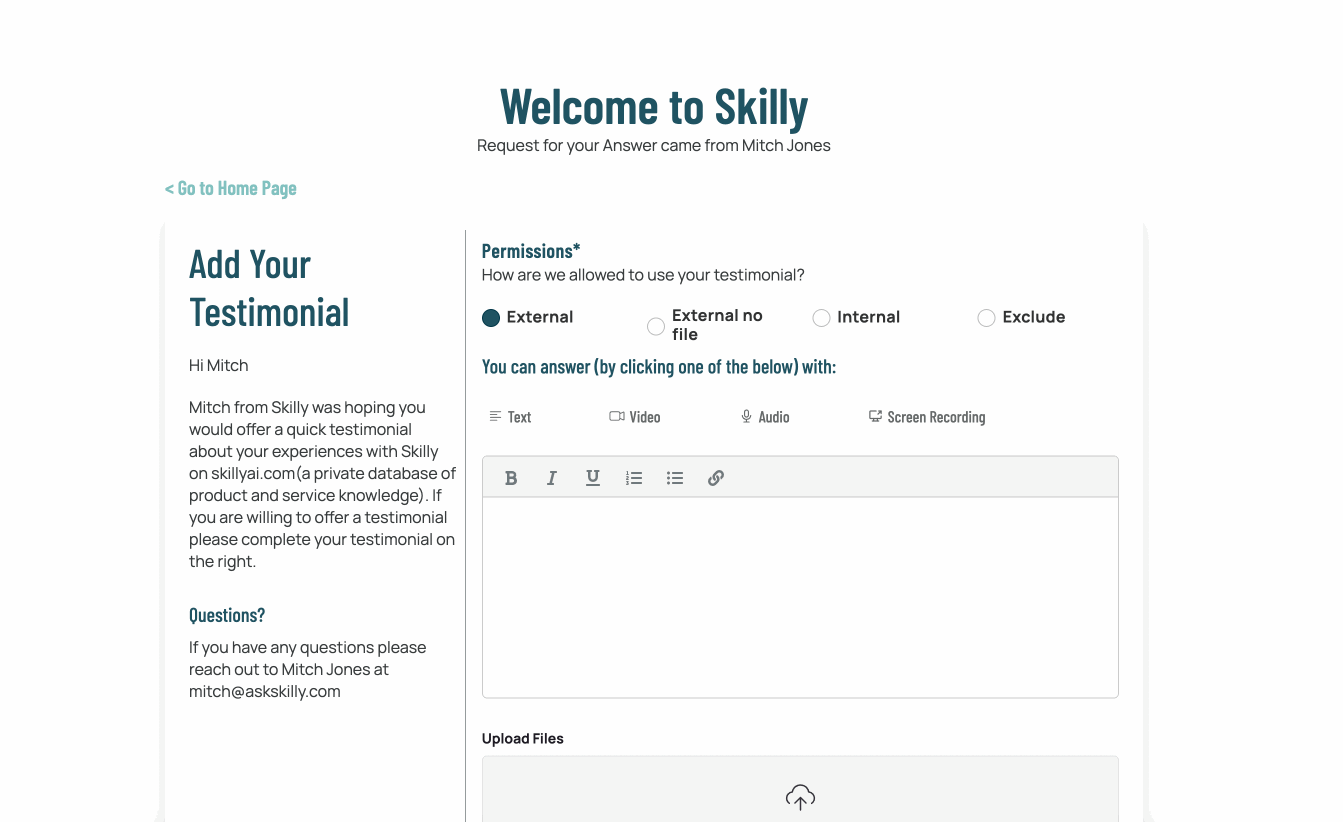Screen dimensions: 1343x822
Task: Go to Home Page link
Action: (231, 188)
